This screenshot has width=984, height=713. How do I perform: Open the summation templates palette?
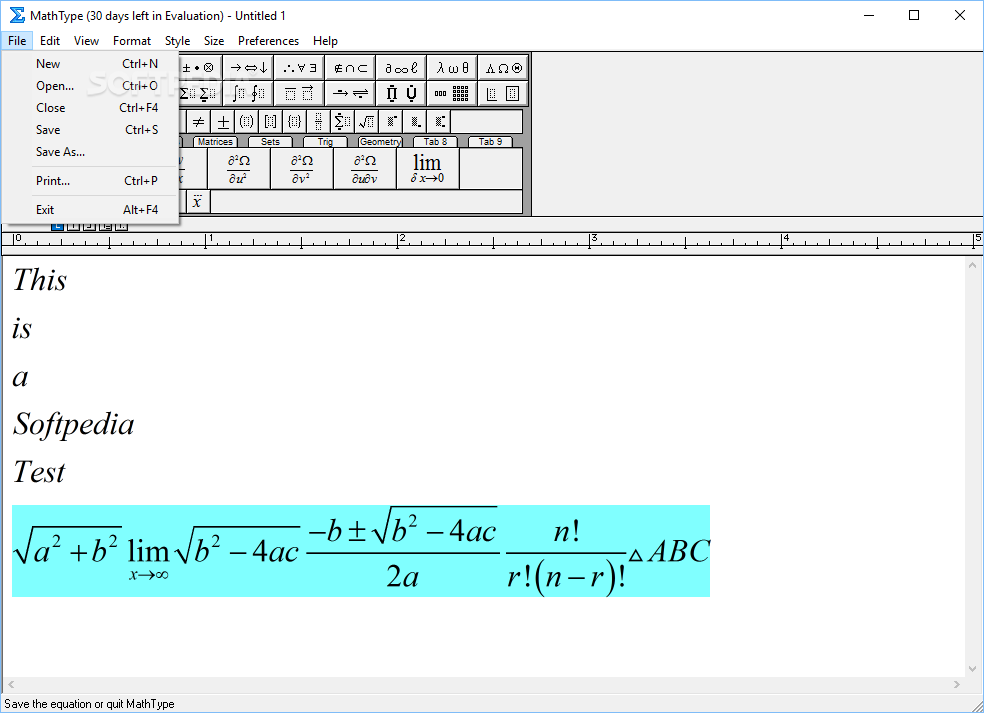click(199, 94)
